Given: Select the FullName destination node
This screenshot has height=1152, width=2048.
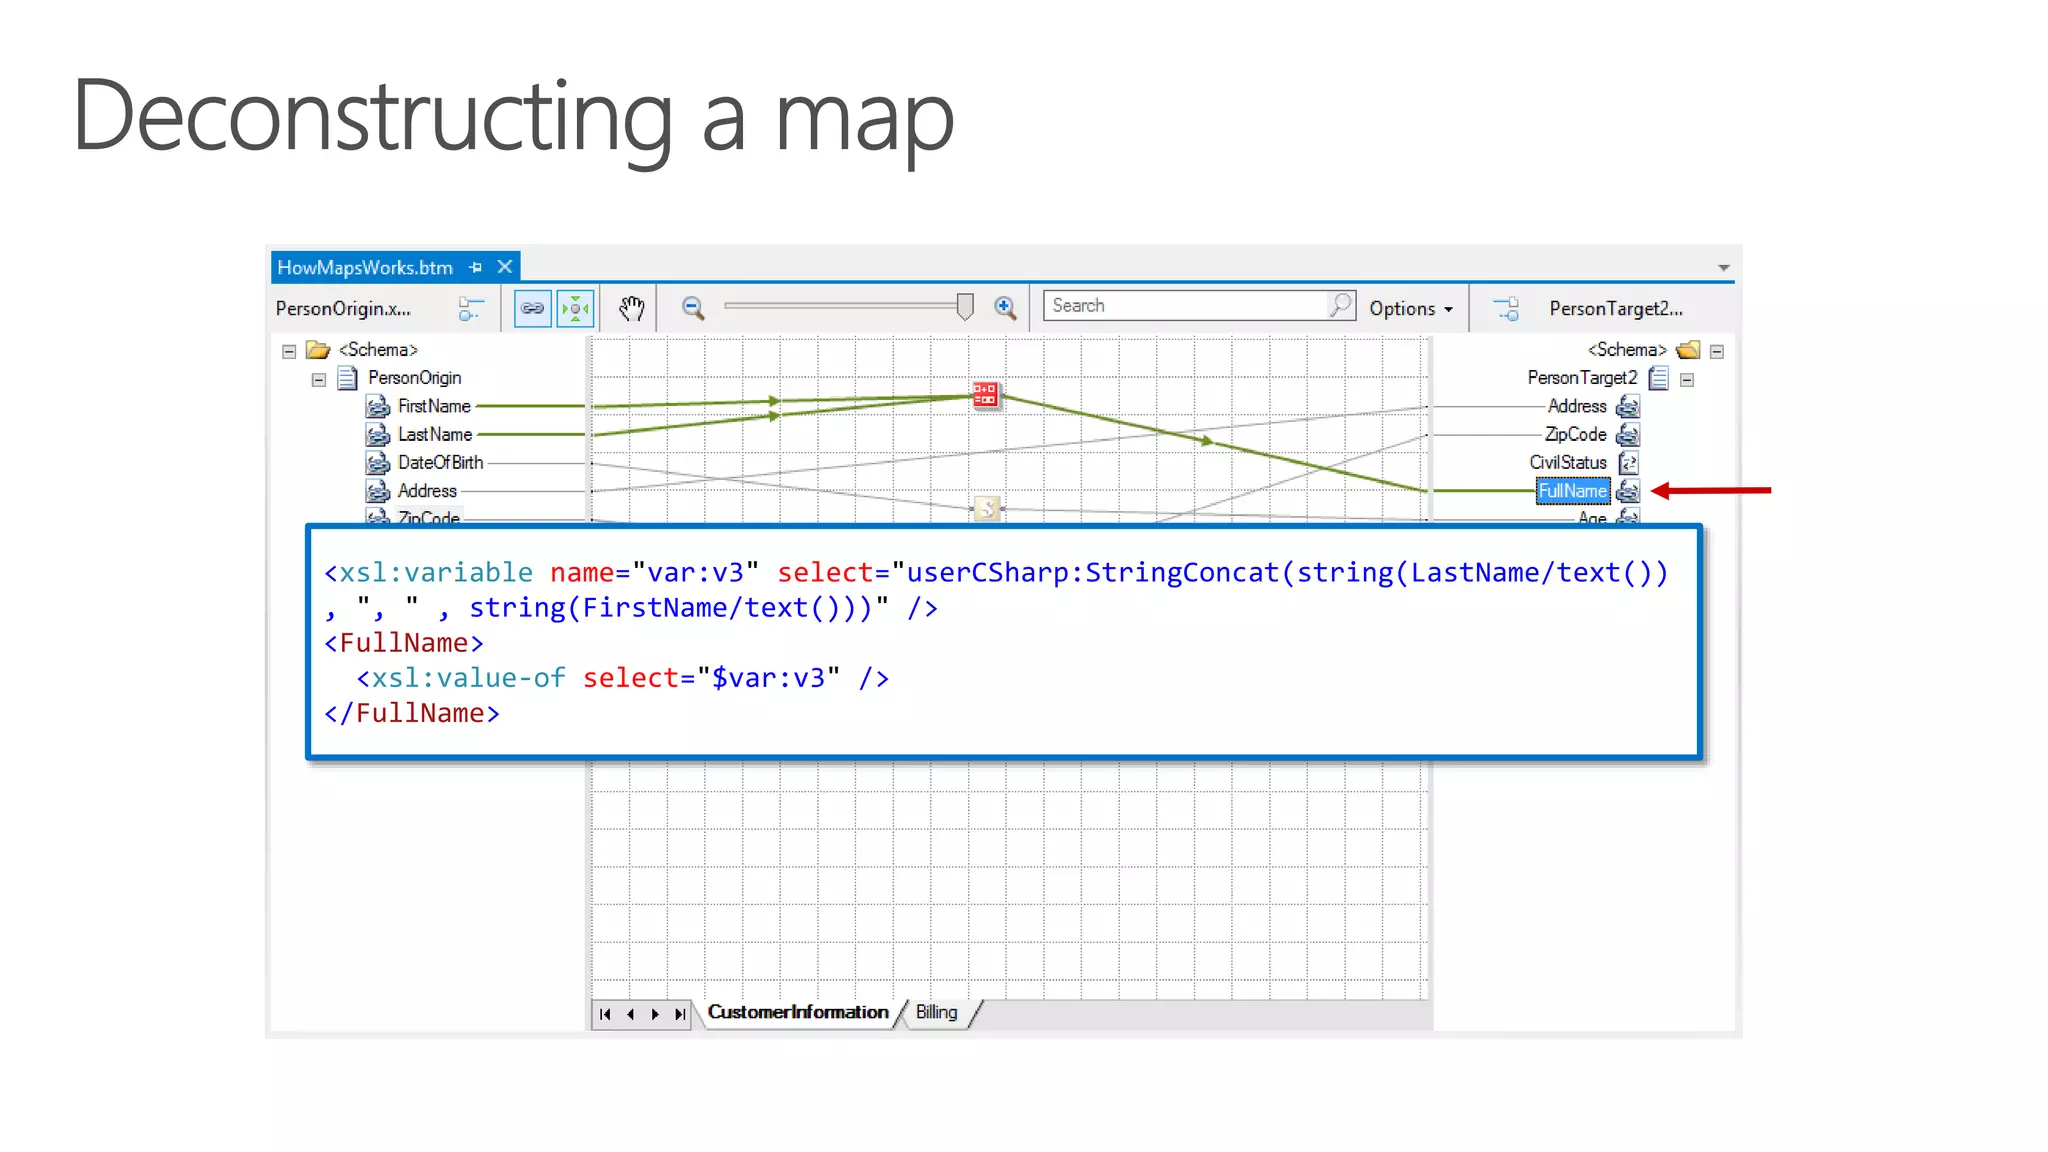Looking at the screenshot, I should [x=1572, y=491].
